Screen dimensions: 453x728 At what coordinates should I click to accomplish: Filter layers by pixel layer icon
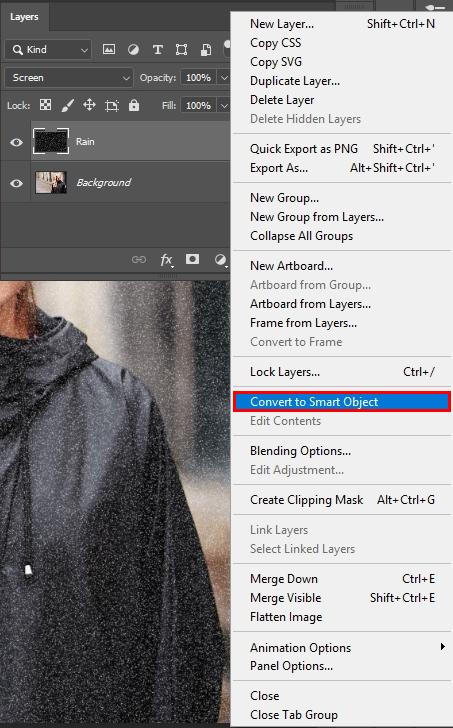(x=109, y=49)
